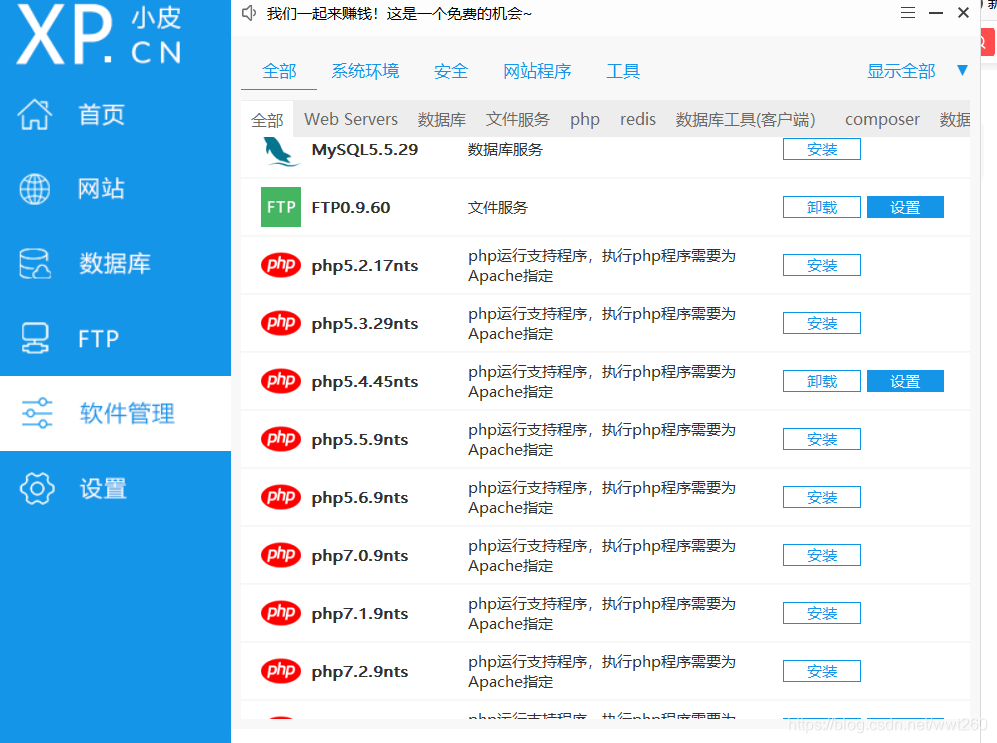Click the 软件管理 sliders icon
Image resolution: width=997 pixels, height=743 pixels.
(x=37, y=413)
